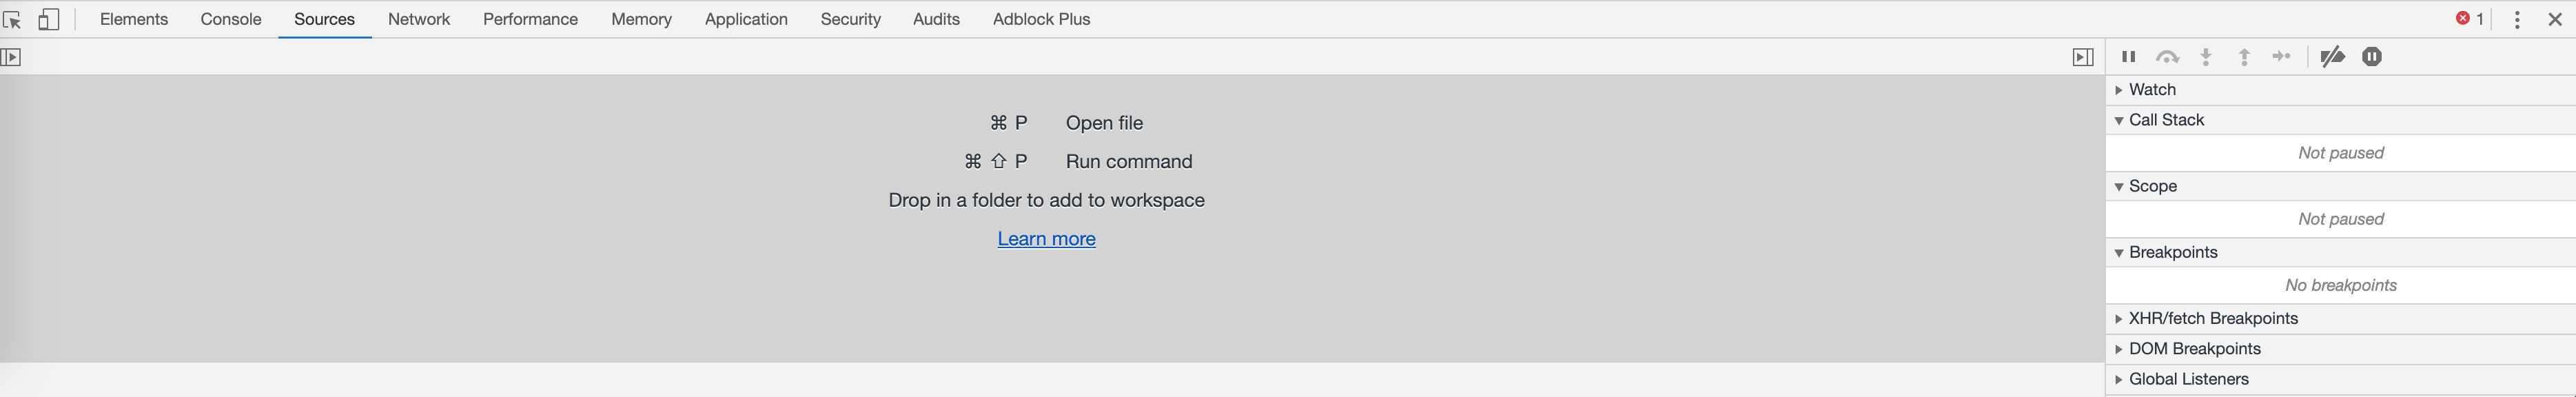Expand the XHR/fetch Breakpoints section

2213,319
